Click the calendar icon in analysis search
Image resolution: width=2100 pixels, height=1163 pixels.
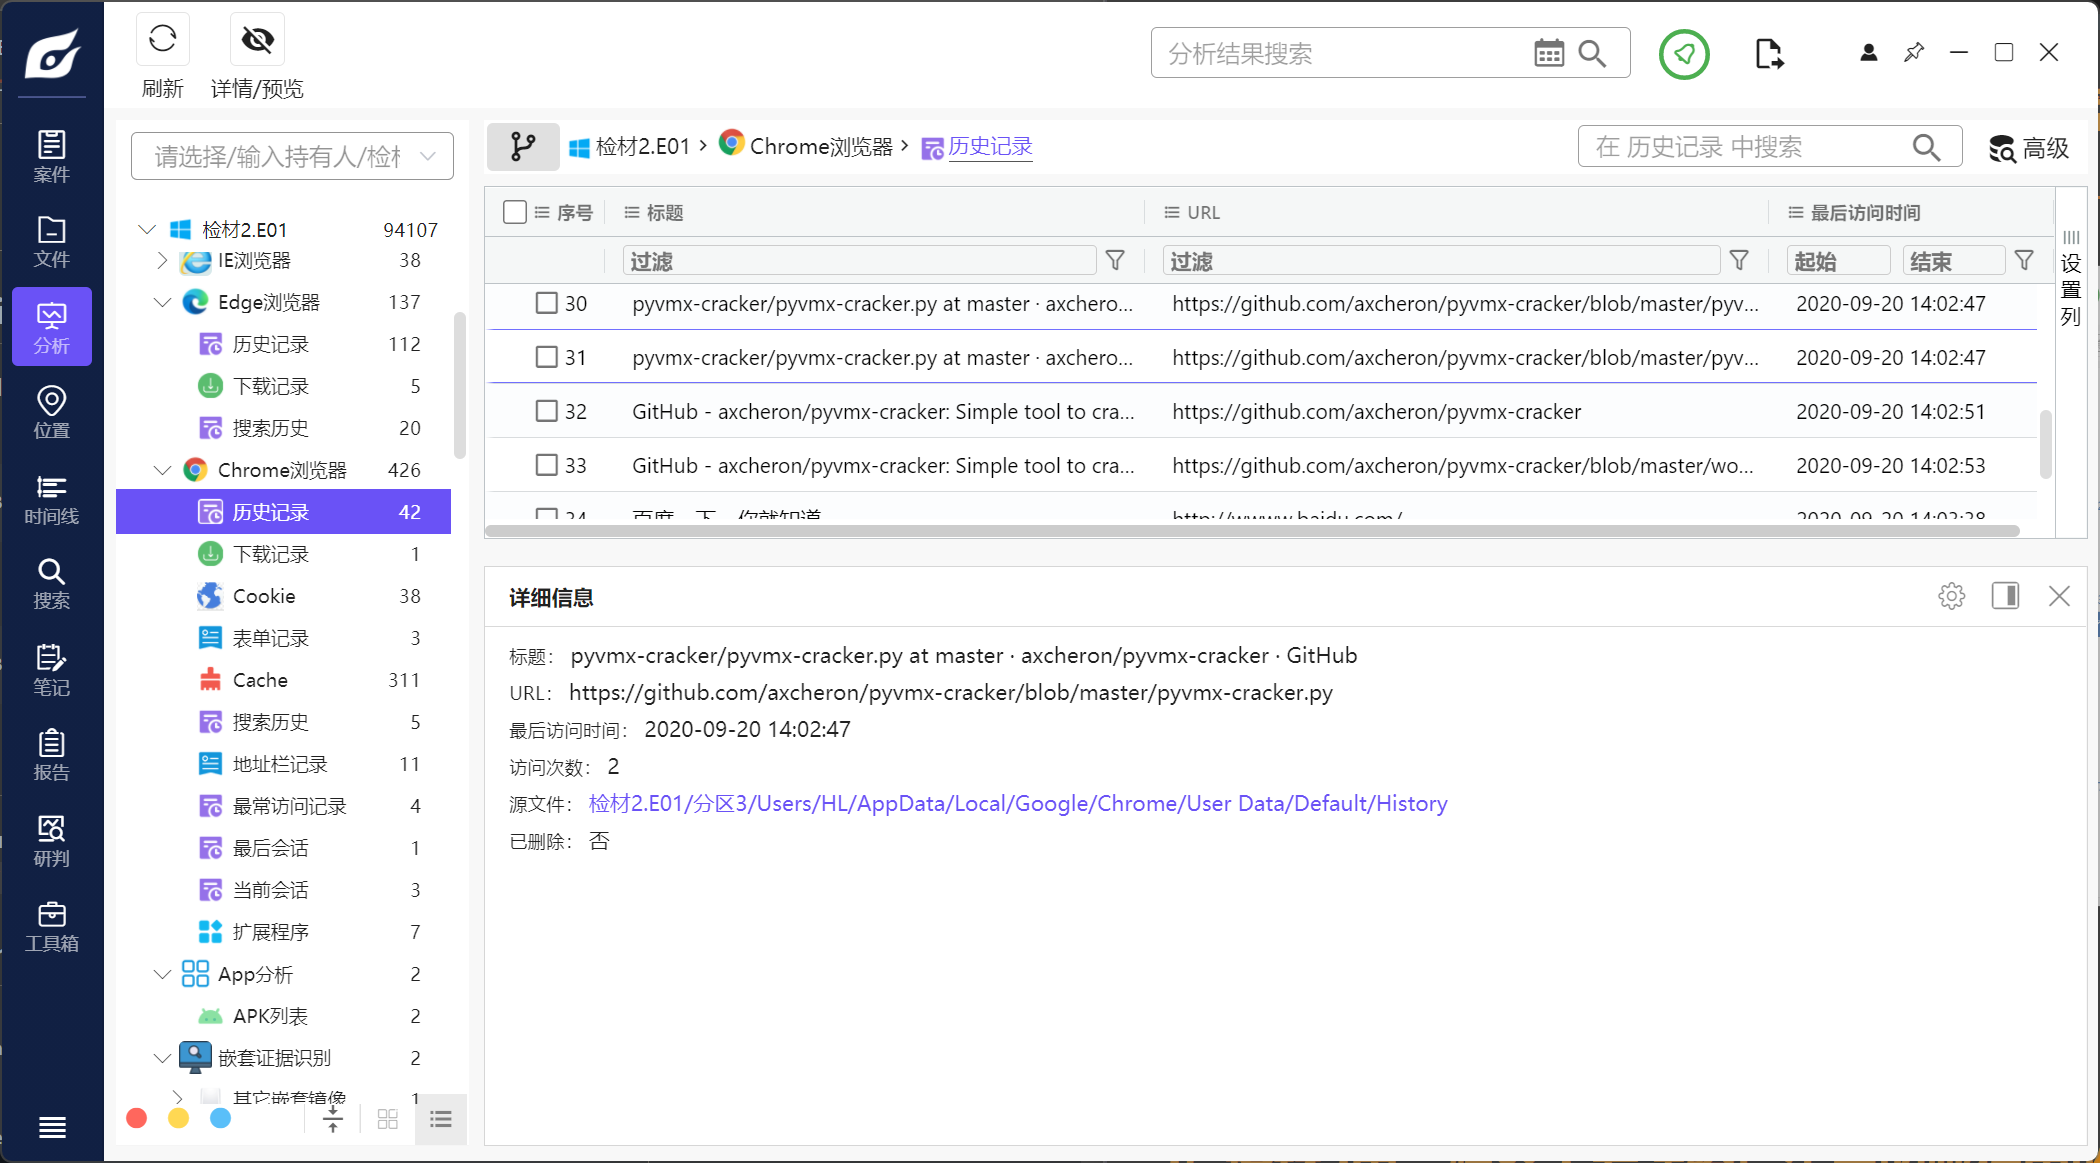1548,54
